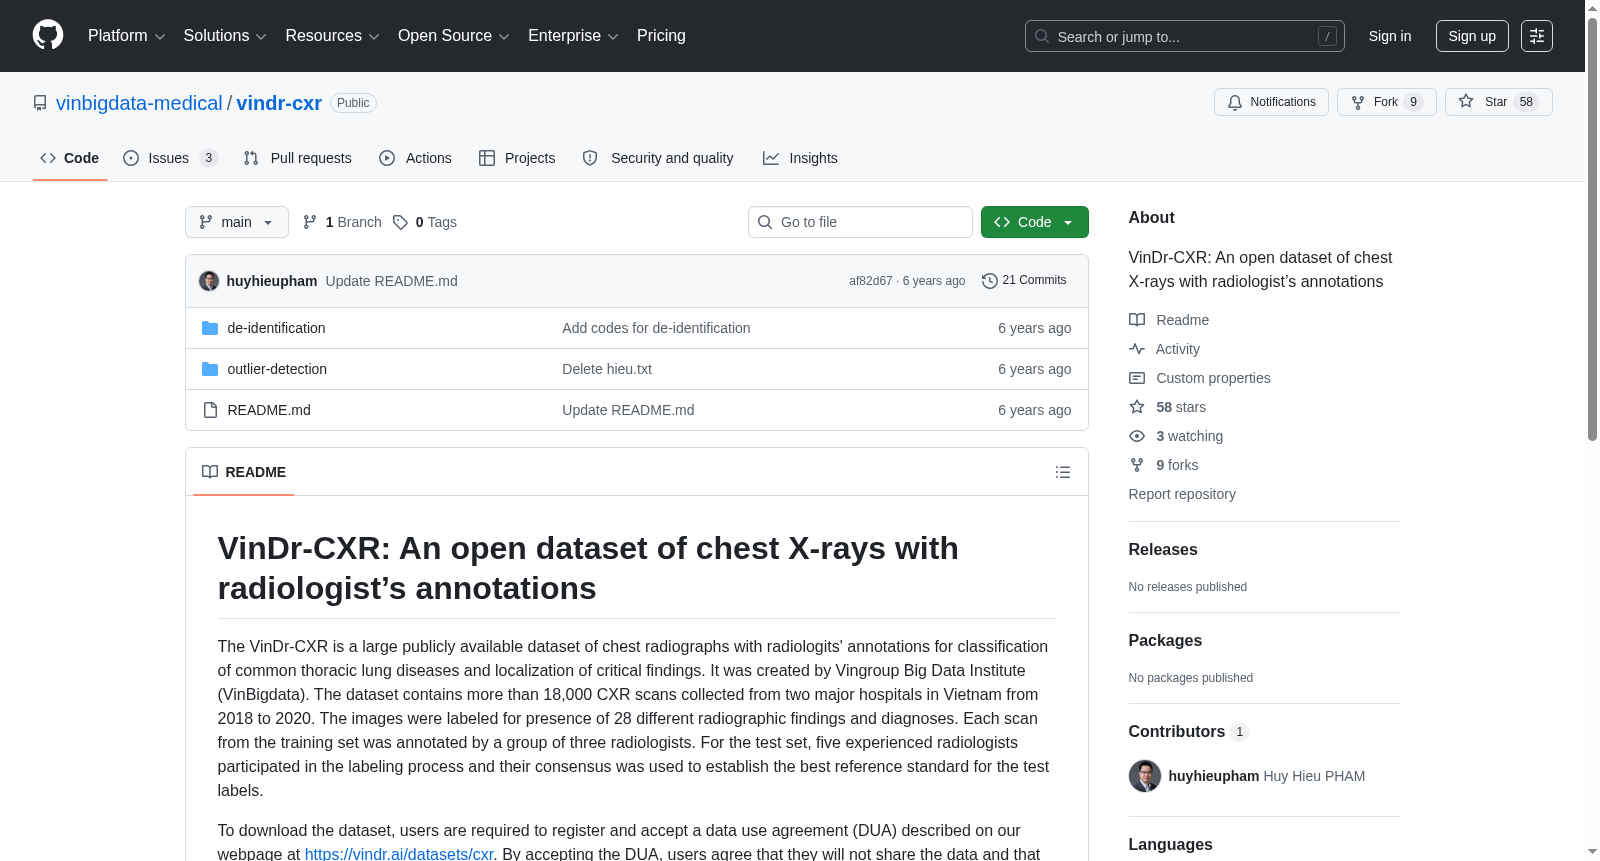This screenshot has height=861, width=1600.
Task: Click the star icon beside 58 stars
Action: (x=1137, y=407)
